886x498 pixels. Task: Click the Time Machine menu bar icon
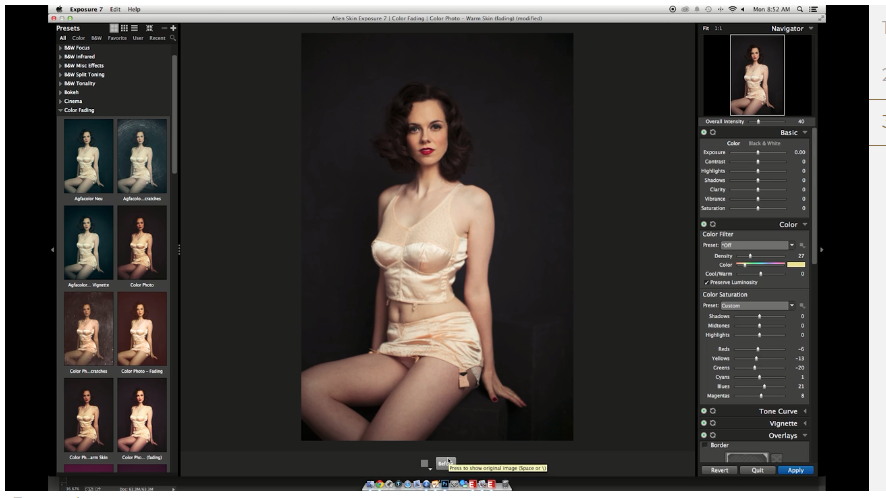tap(708, 9)
